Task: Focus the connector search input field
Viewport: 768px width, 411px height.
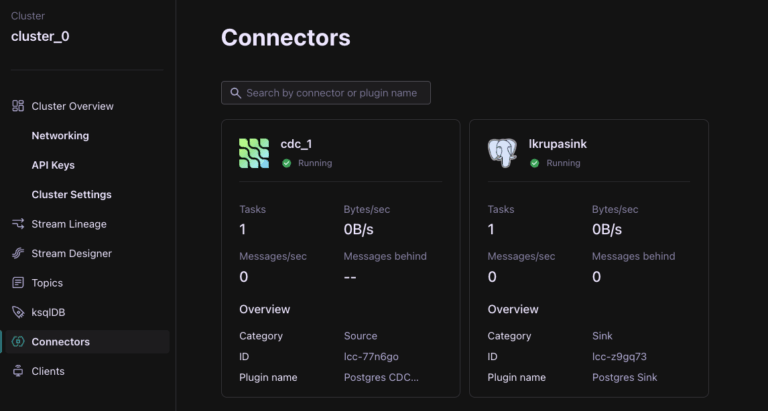Action: 335,93
